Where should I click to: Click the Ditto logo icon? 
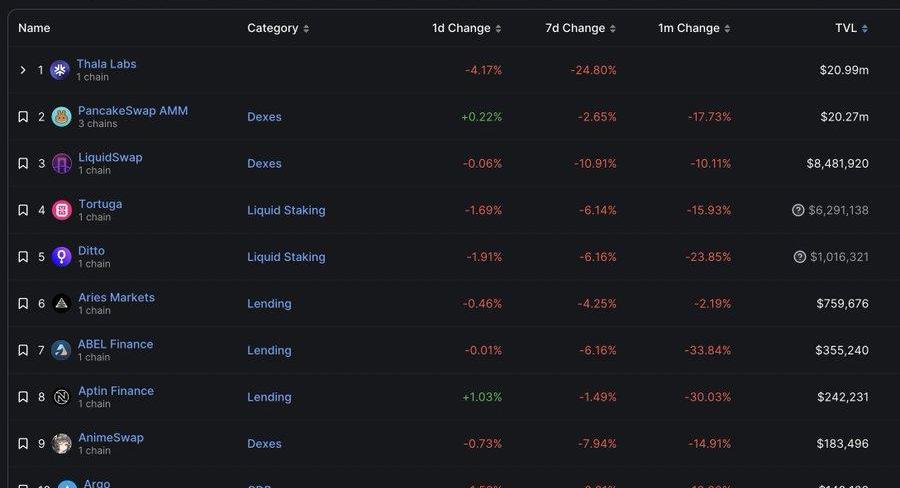click(x=61, y=257)
